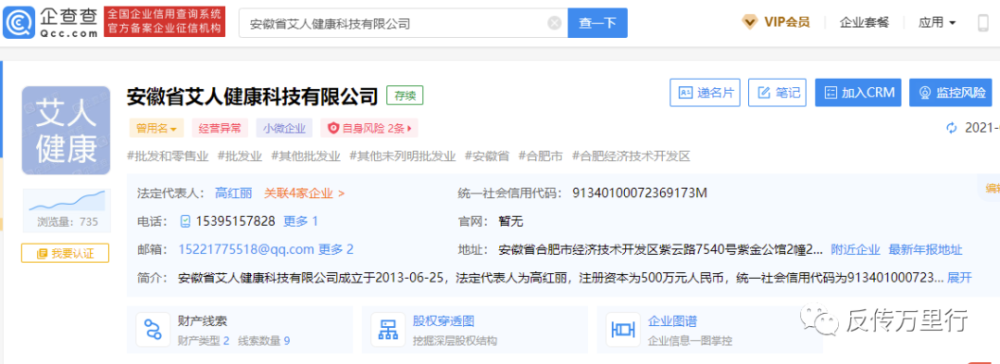Expand the 简介 with 展开
The height and width of the screenshot is (364, 1000).
click(960, 277)
